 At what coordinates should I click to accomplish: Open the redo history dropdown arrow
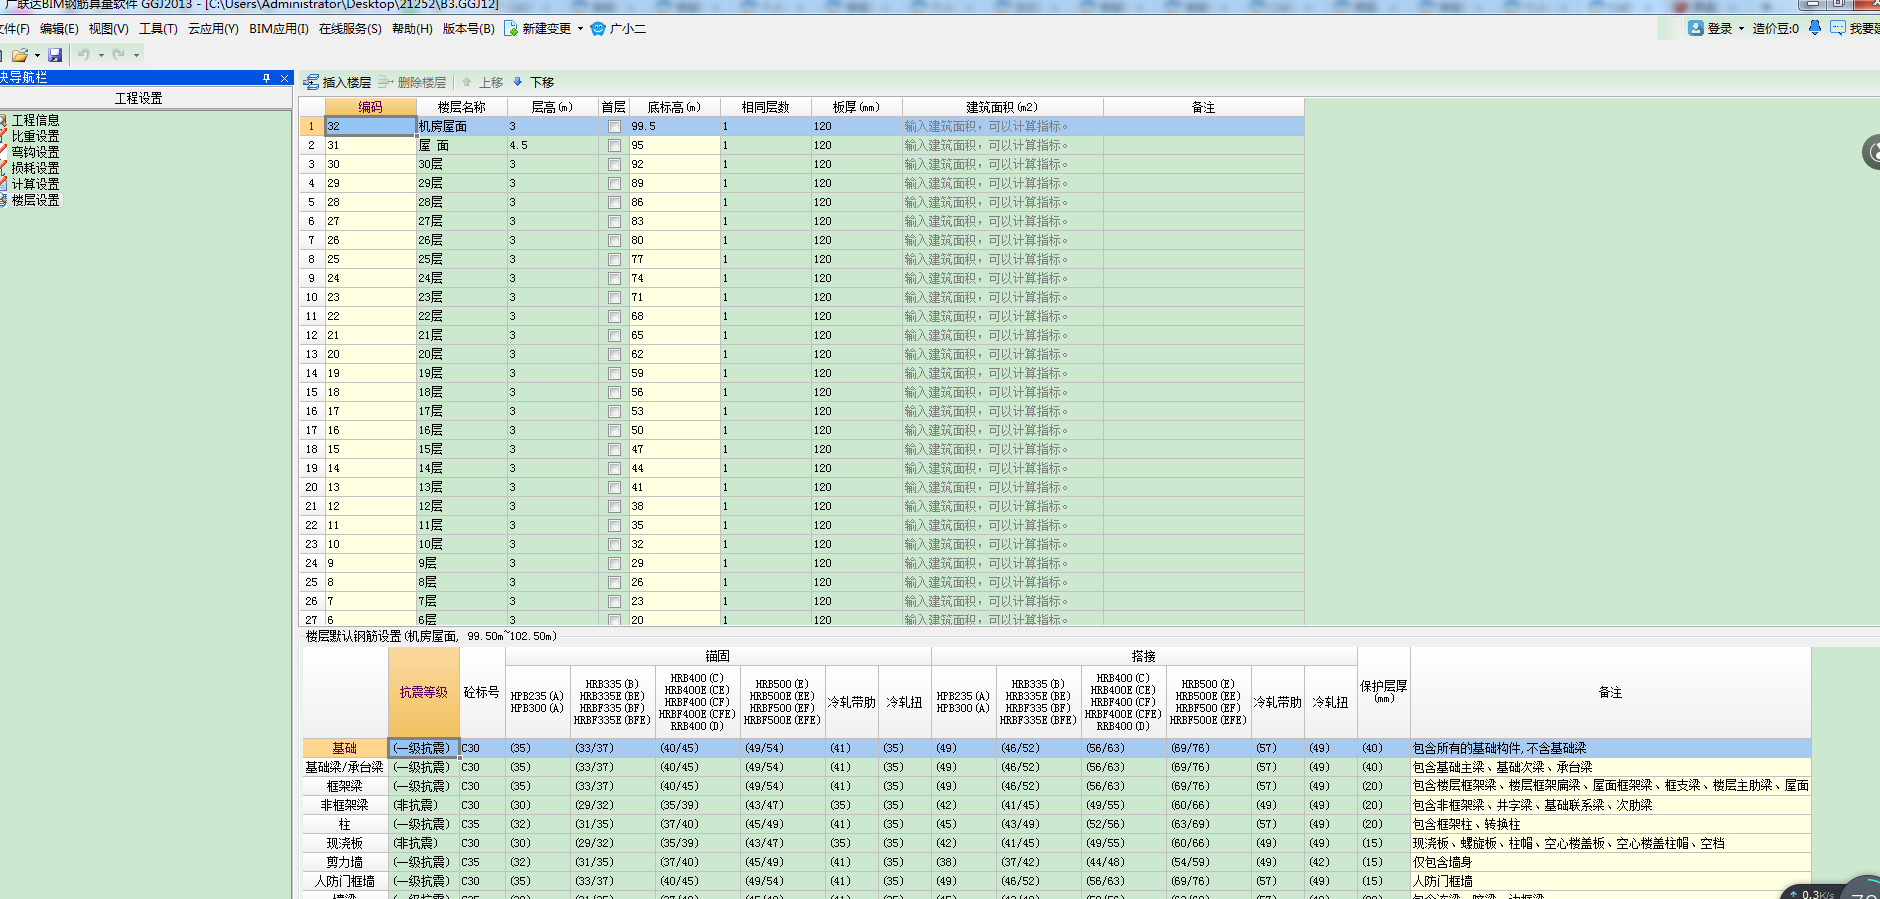tap(136, 55)
